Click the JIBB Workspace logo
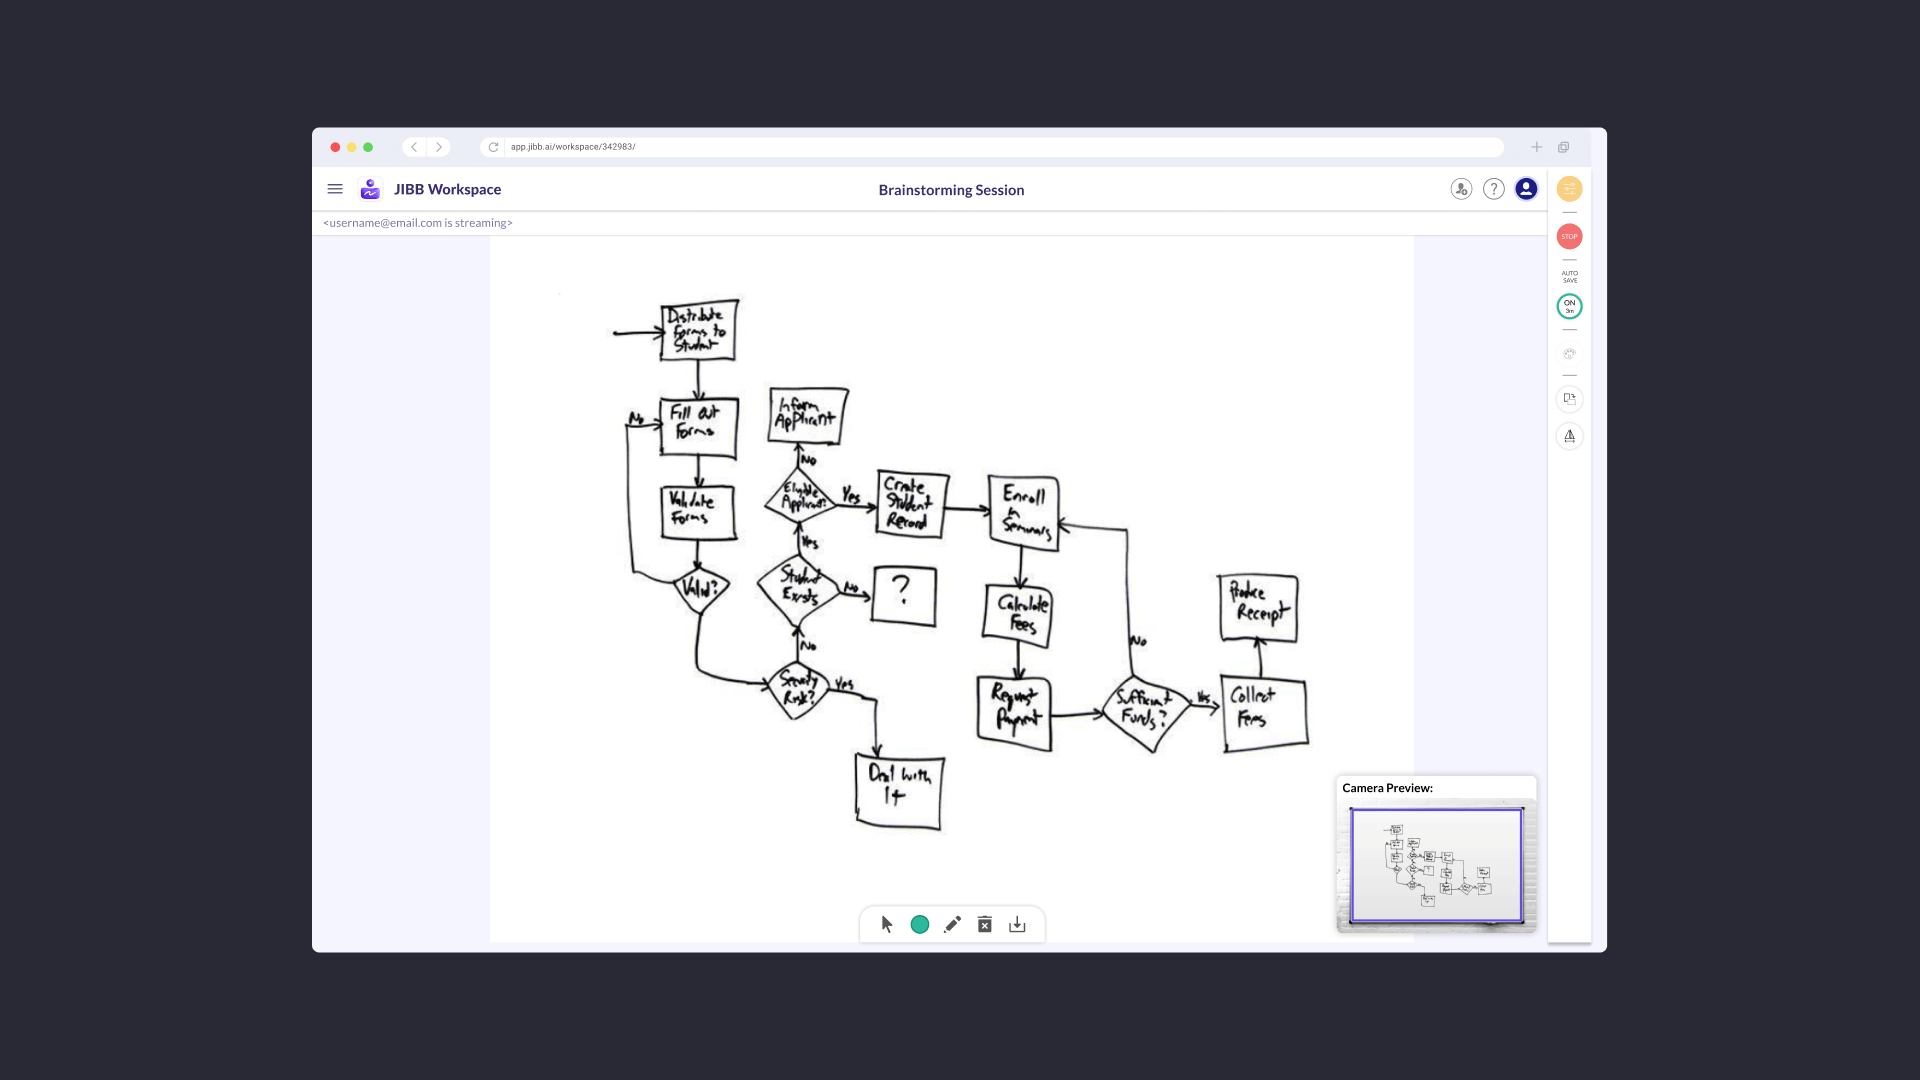 [370, 189]
